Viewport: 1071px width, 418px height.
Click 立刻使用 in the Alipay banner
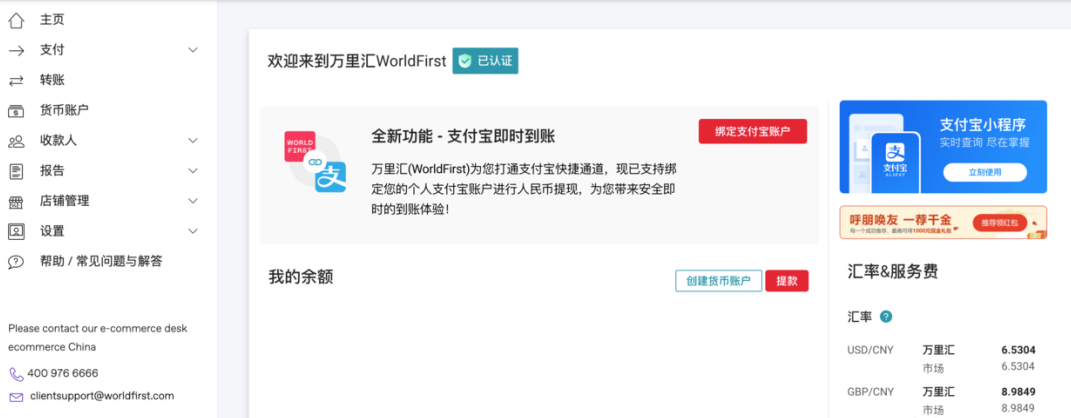point(985,172)
